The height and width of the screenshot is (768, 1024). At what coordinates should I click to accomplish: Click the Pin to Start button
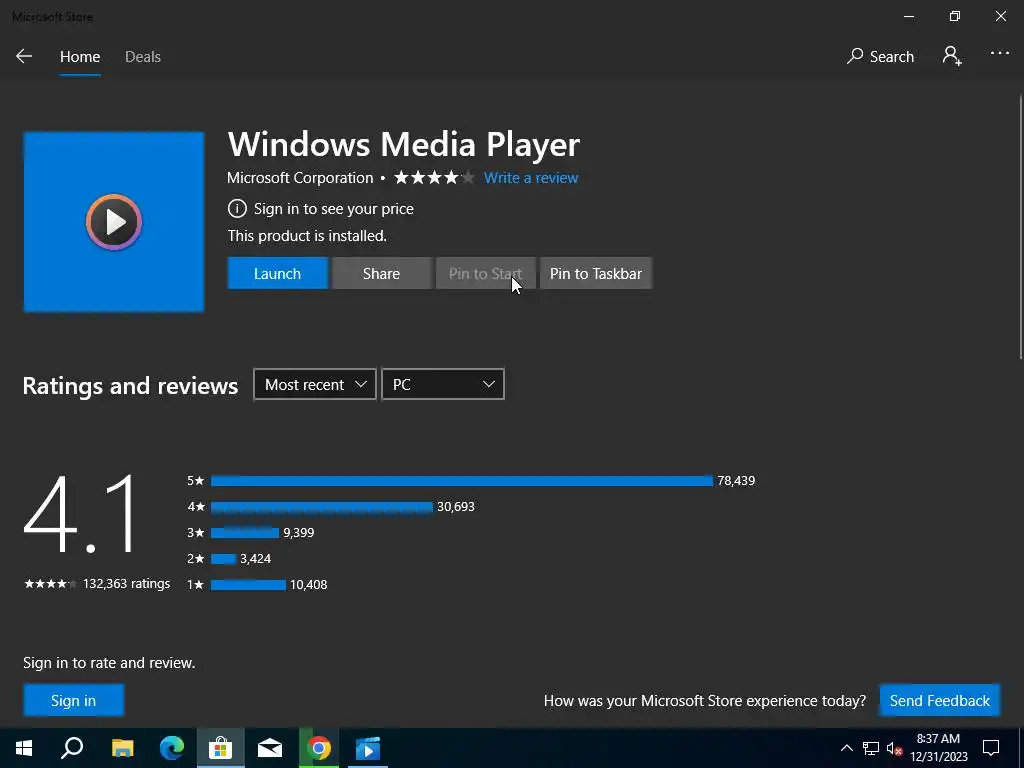pyautogui.click(x=485, y=274)
